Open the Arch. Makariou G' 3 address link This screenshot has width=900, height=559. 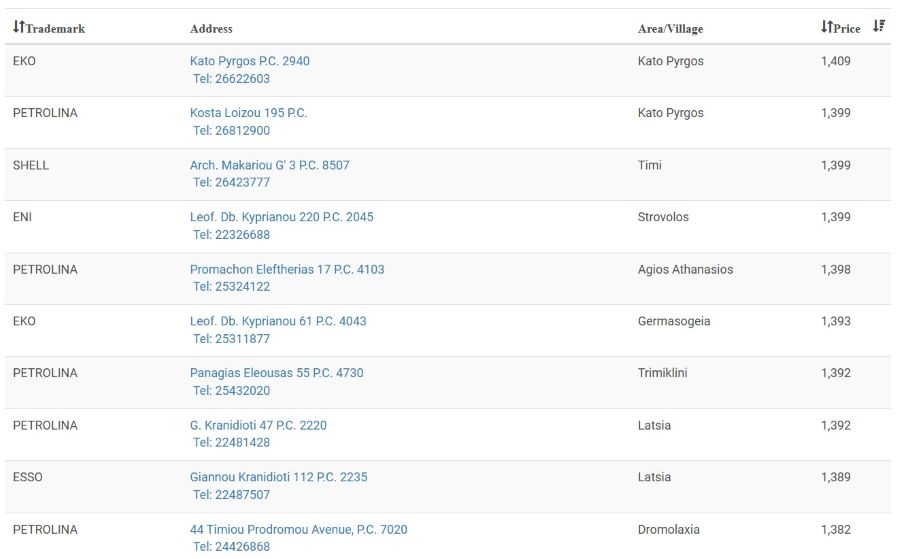[x=269, y=165]
